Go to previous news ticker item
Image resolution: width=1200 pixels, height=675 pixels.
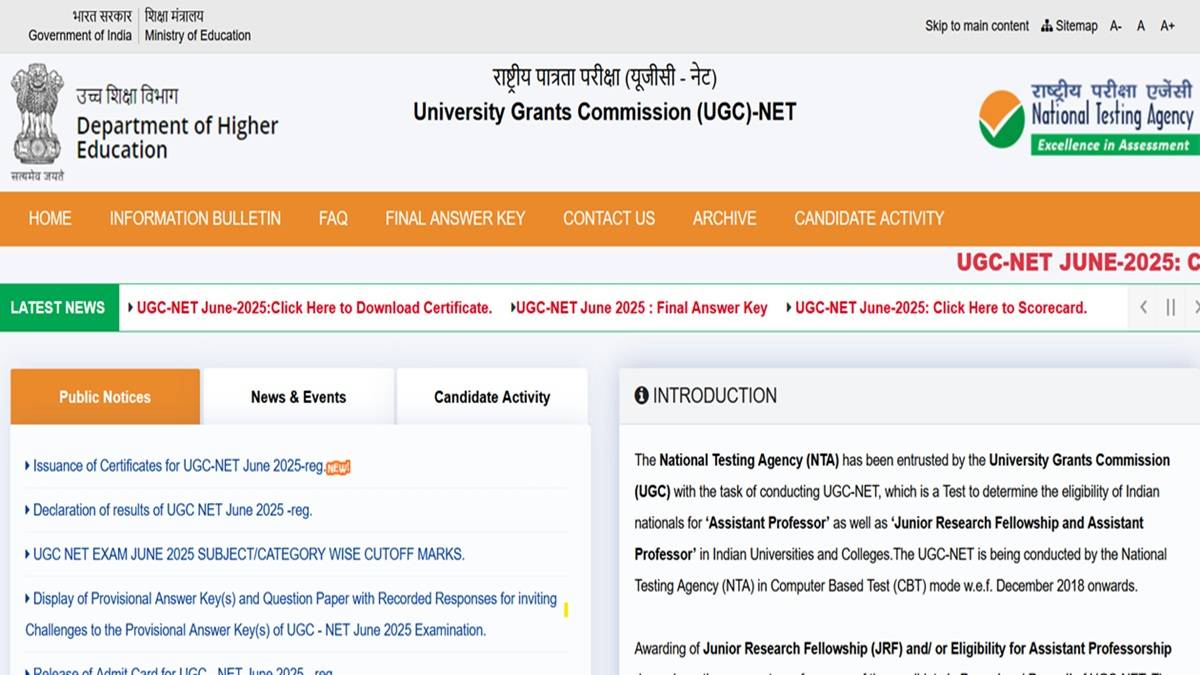click(x=1143, y=307)
